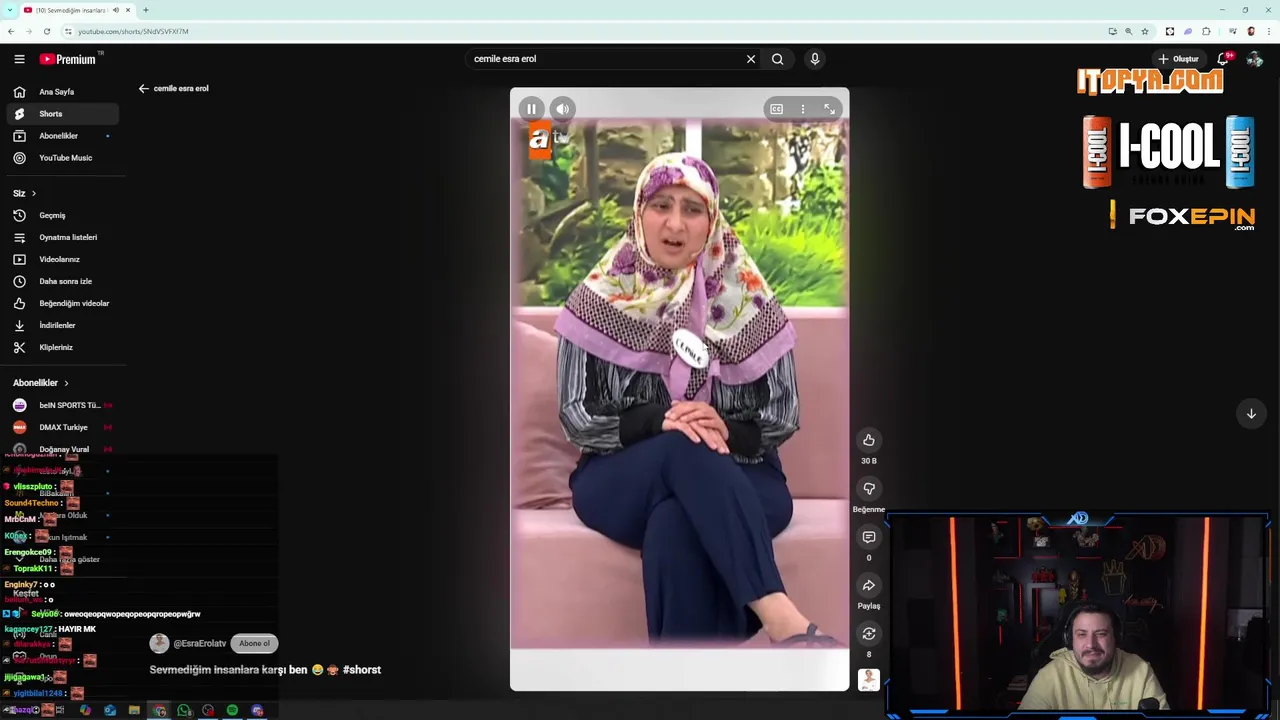Start voice search with the microphone
This screenshot has height=720, width=1280.
click(x=815, y=59)
